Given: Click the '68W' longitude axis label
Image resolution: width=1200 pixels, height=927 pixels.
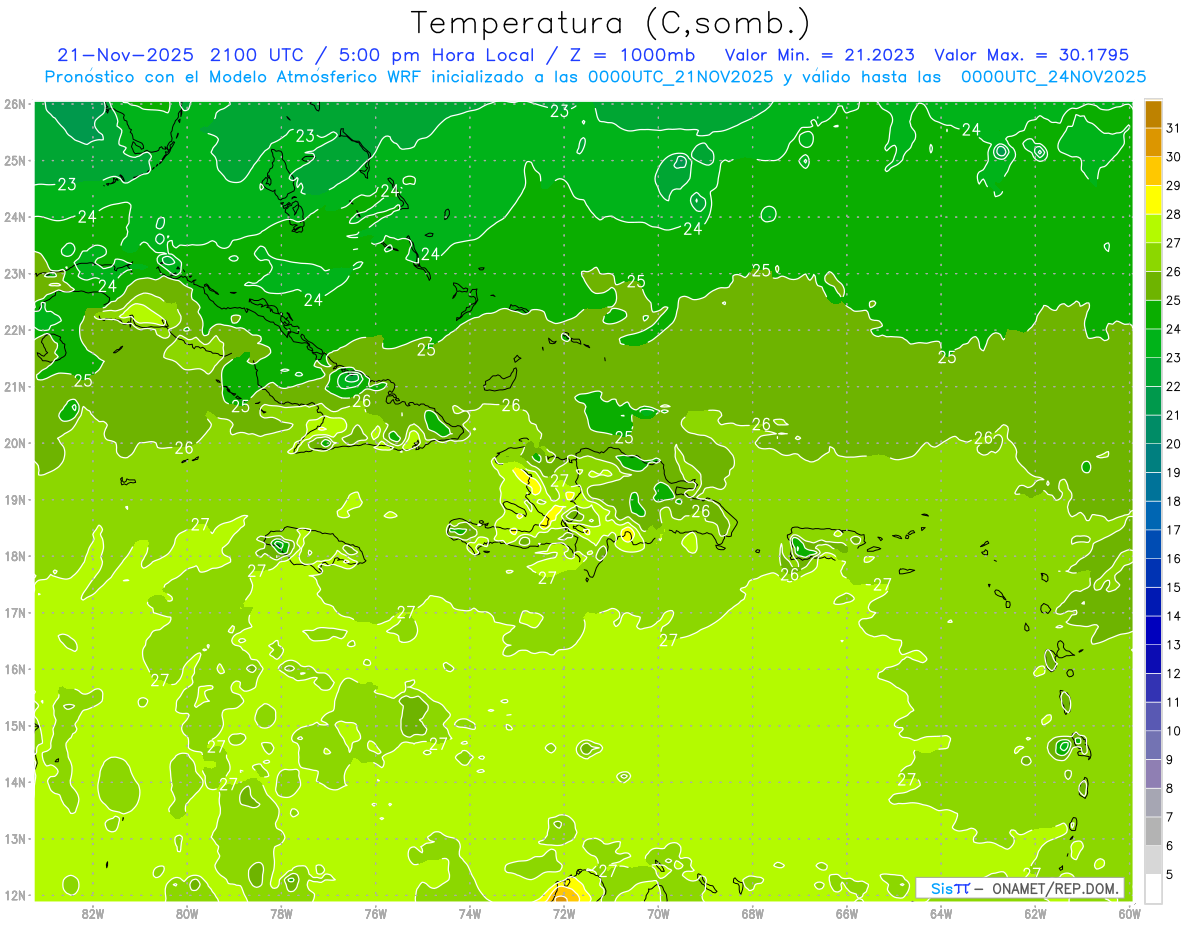Looking at the screenshot, I should [752, 913].
